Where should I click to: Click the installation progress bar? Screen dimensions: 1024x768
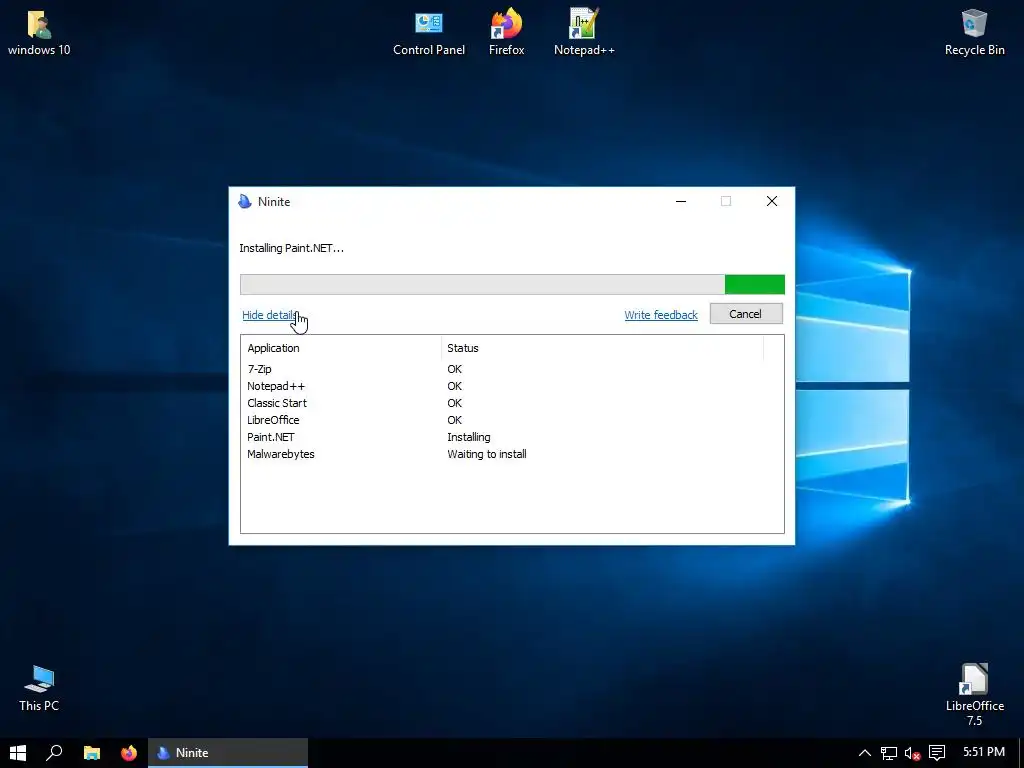[512, 284]
